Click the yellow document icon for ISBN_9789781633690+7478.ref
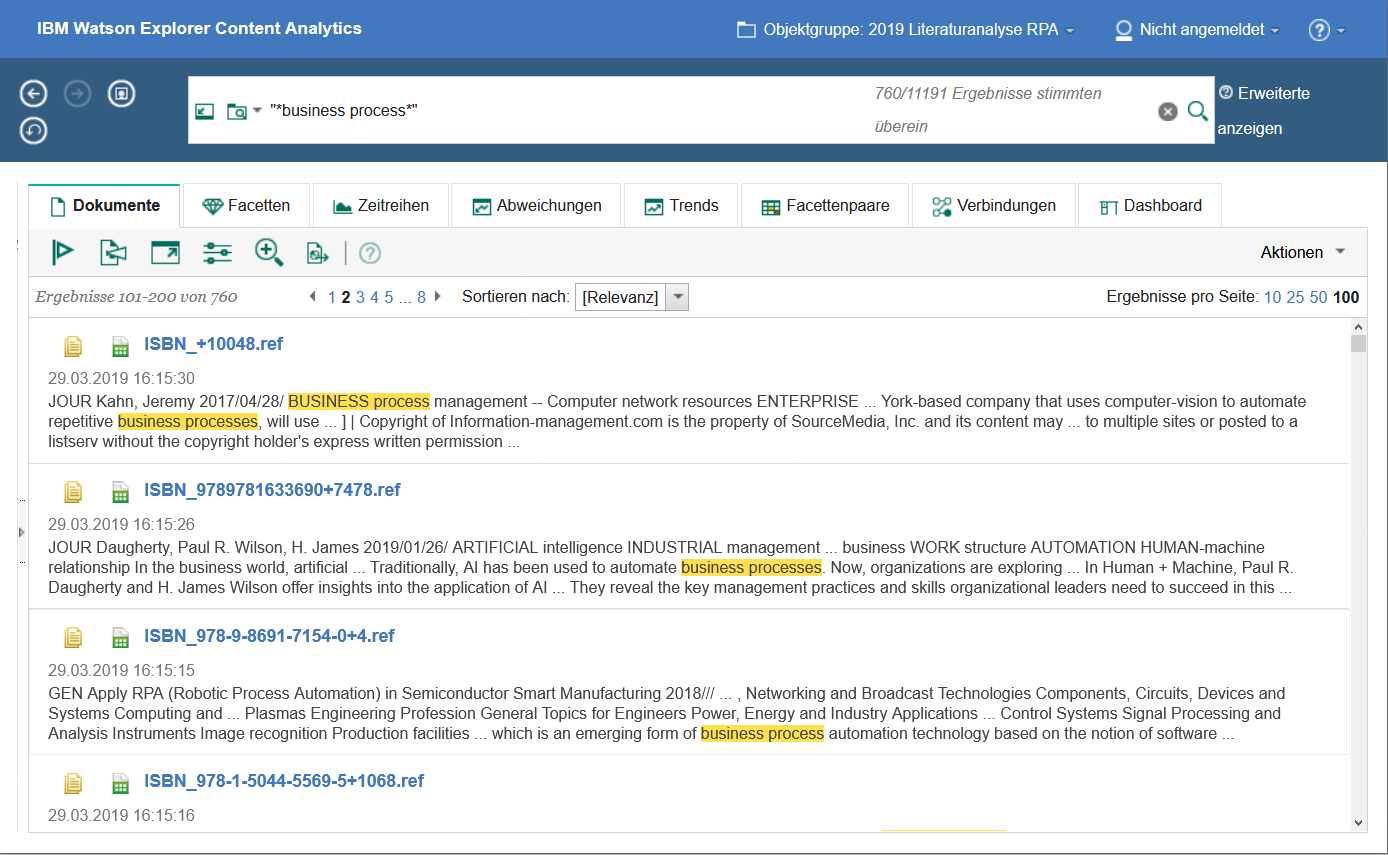The width and height of the screenshot is (1388, 855). tap(73, 492)
